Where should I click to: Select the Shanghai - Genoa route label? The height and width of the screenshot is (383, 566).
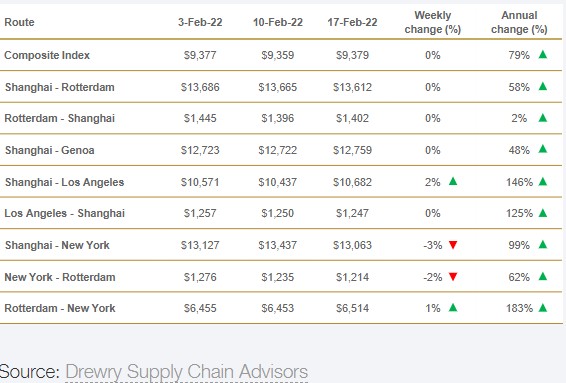(x=49, y=150)
